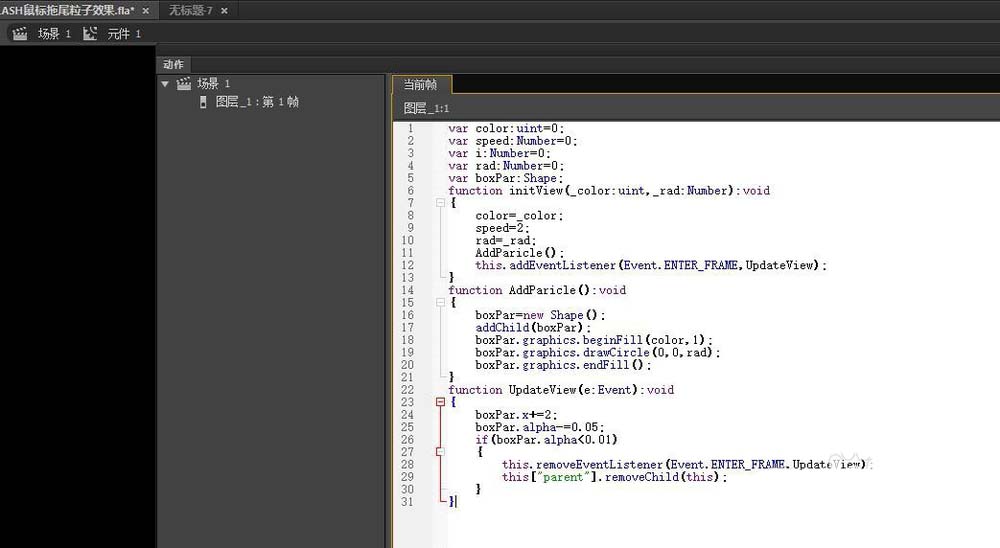Click the 'function UpdateView(e:Event):void' line

[x=561, y=390]
